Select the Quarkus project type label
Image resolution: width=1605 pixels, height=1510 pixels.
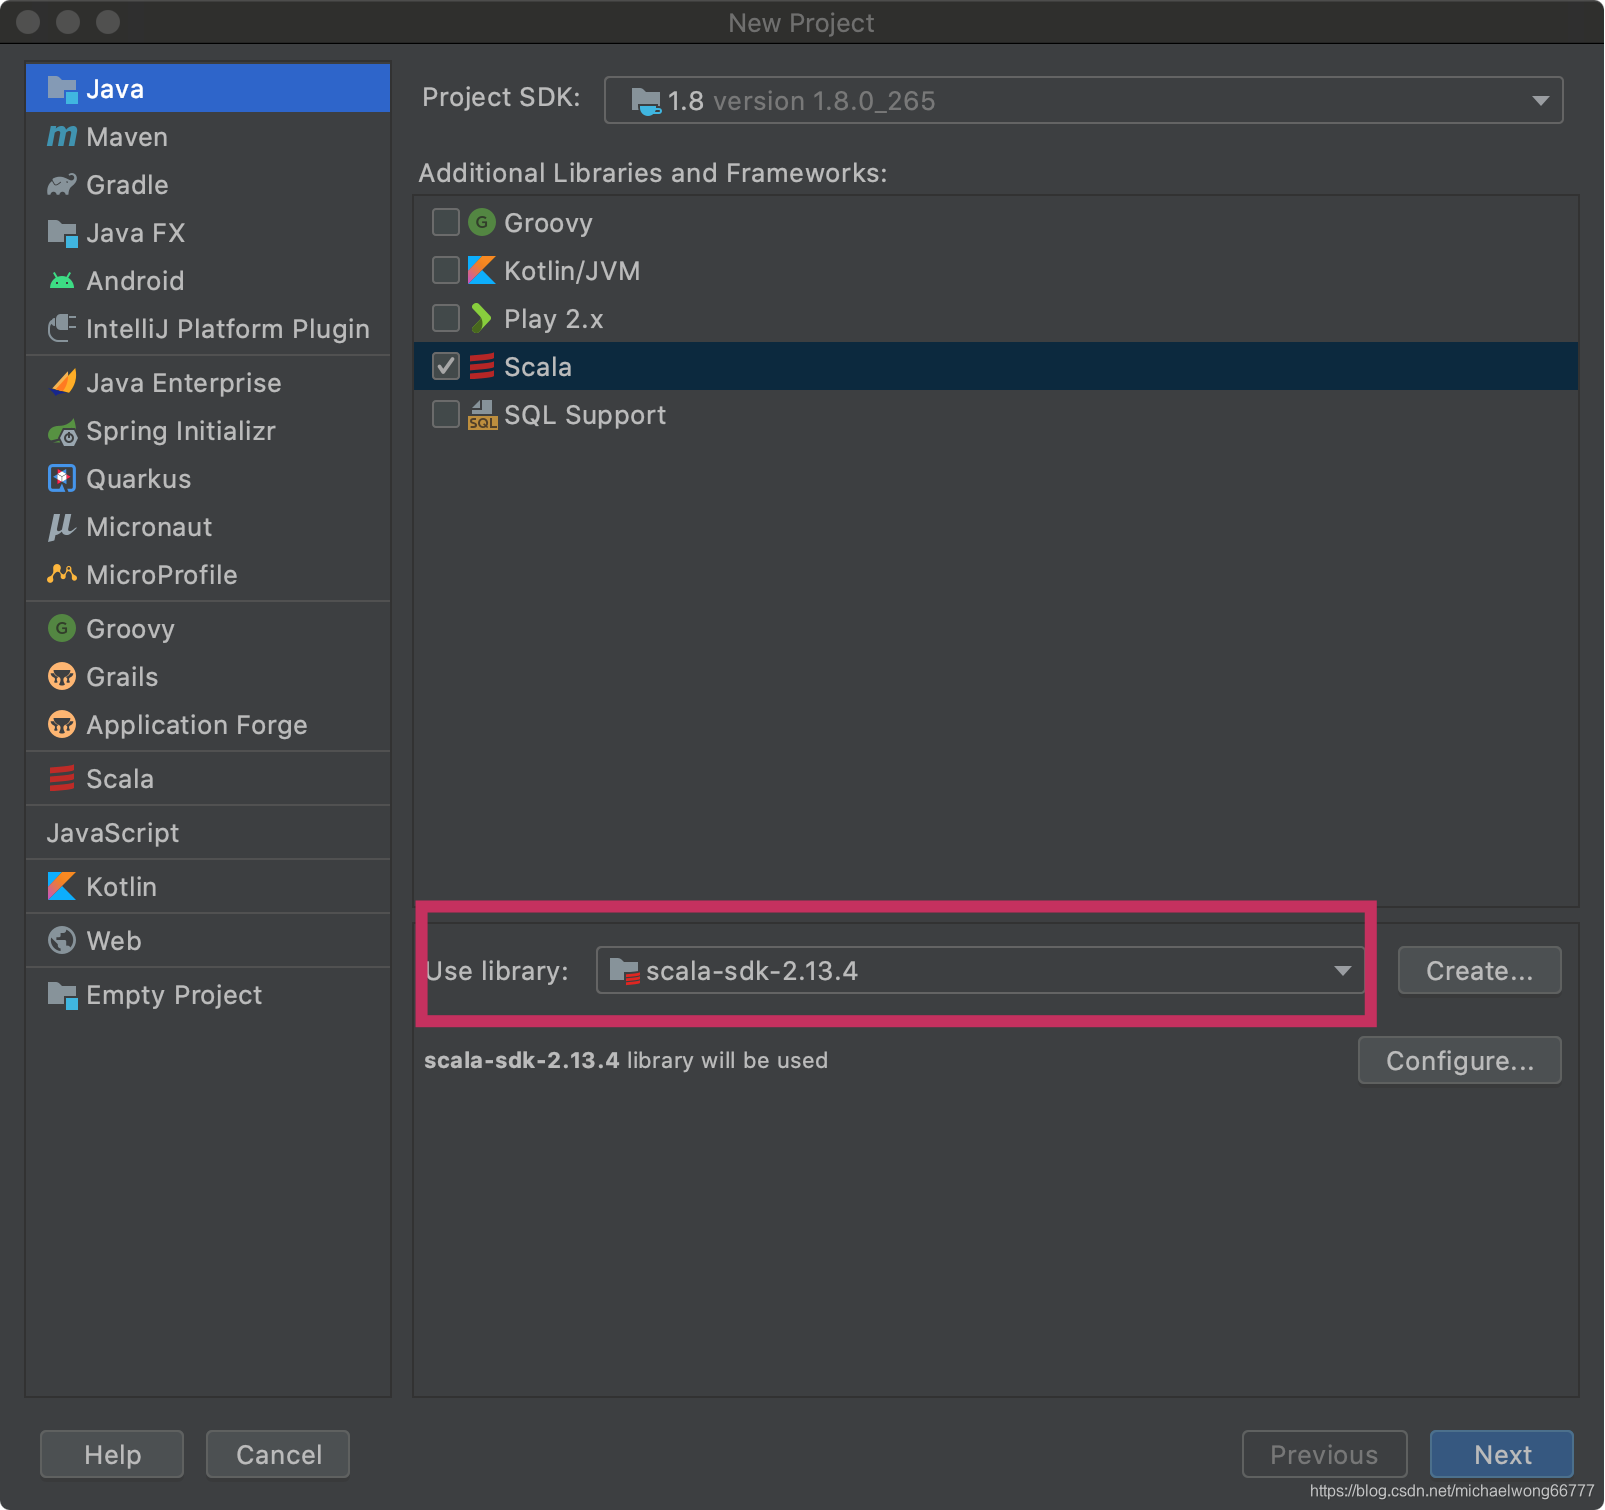(x=138, y=479)
